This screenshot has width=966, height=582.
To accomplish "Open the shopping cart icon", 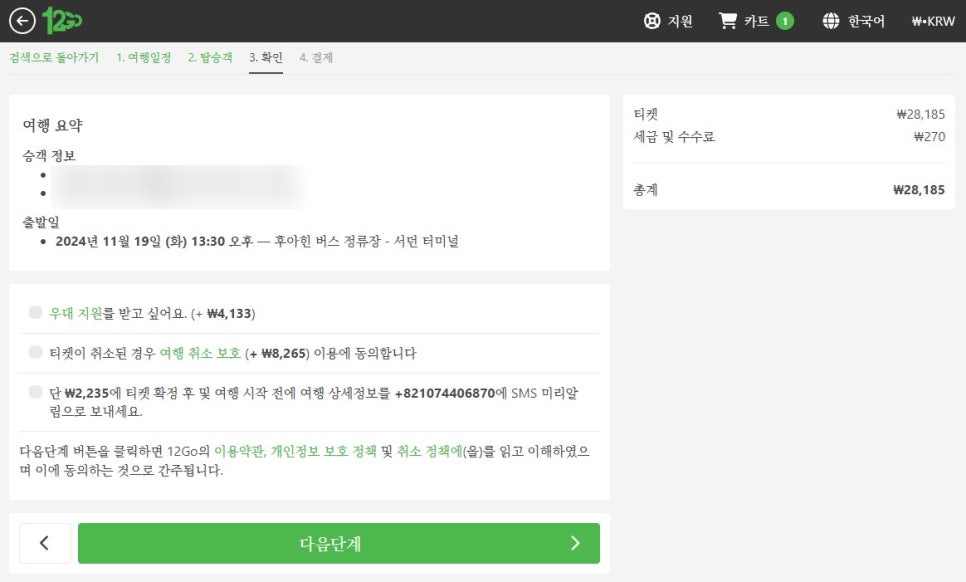I will point(728,21).
